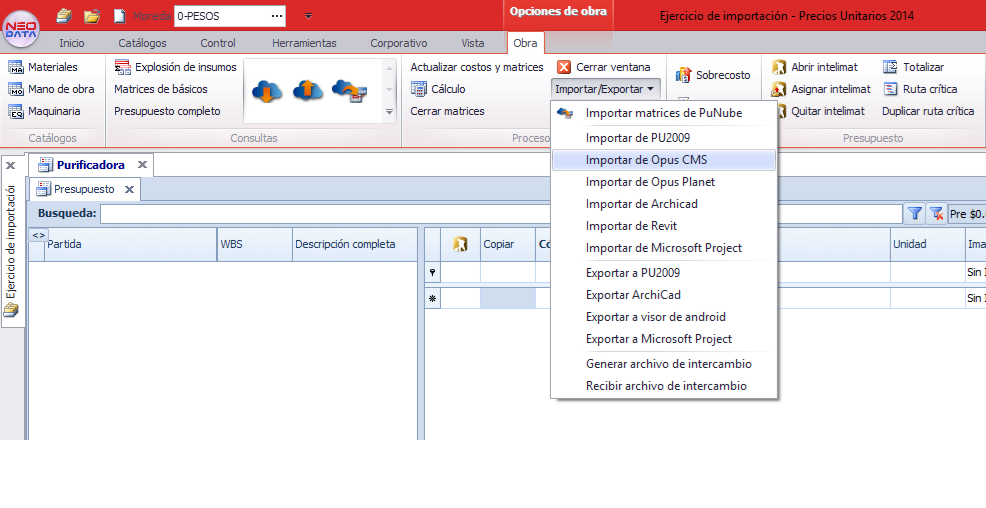Image resolution: width=986 pixels, height=508 pixels.
Task: Click the stacked folders icon in quick access bar
Action: (x=64, y=16)
